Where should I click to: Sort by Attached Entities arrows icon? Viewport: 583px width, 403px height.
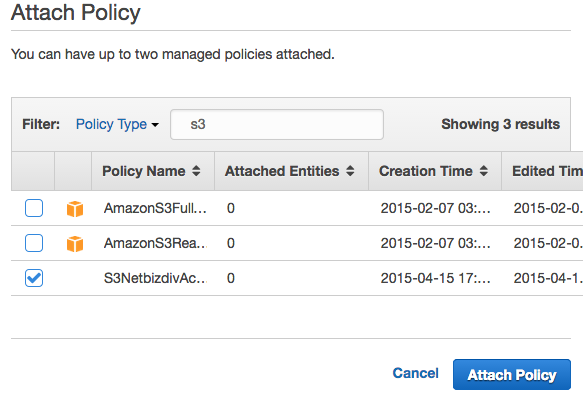coord(350,171)
